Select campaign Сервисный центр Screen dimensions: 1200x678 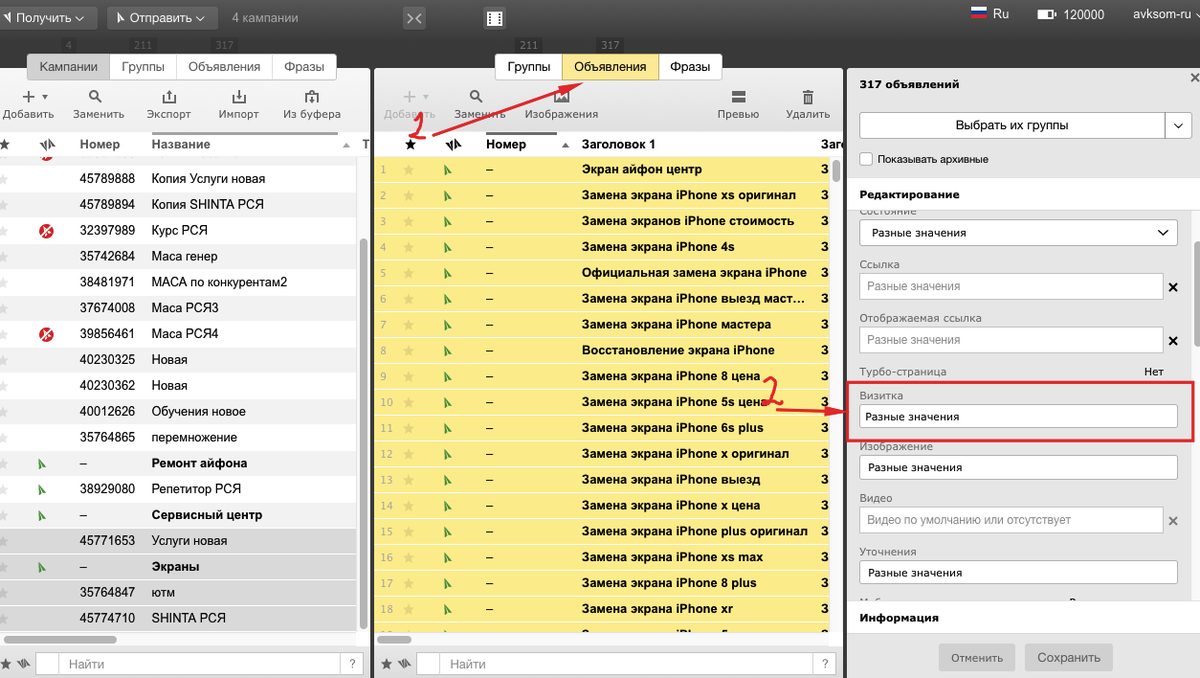click(179, 515)
